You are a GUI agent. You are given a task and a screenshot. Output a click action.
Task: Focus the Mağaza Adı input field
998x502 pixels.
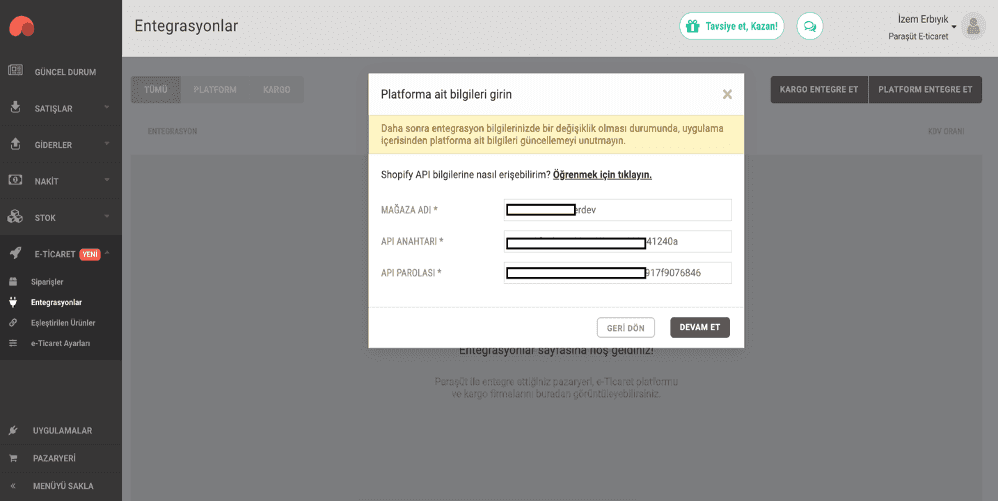[617, 210]
